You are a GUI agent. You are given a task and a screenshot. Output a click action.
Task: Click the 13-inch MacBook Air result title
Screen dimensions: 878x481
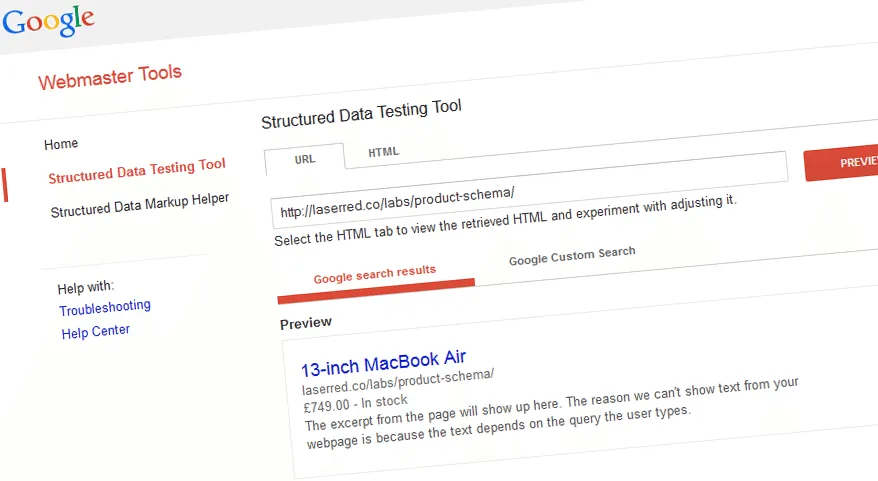pos(384,363)
